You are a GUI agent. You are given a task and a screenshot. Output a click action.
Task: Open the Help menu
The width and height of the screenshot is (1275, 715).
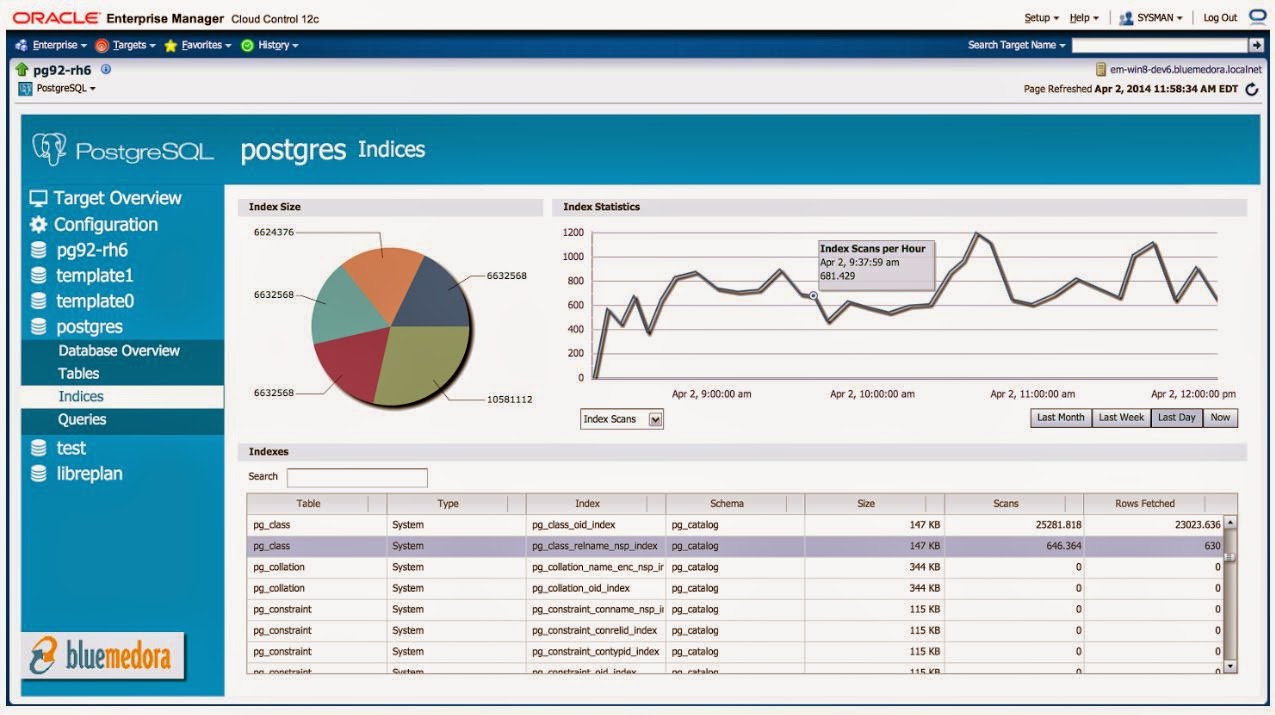(x=1083, y=18)
